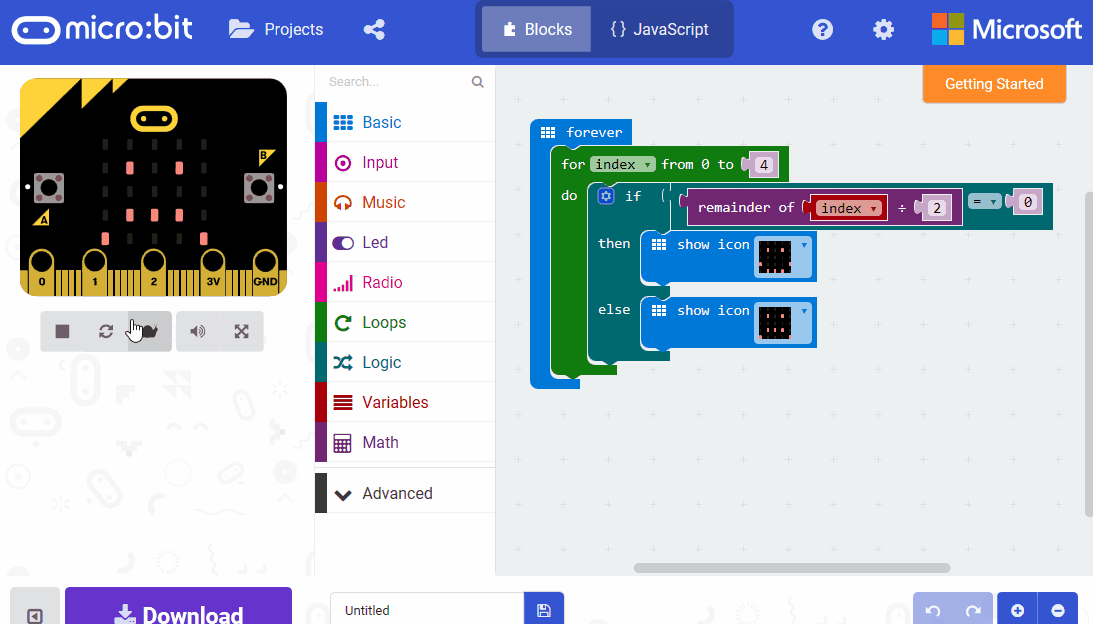The height and width of the screenshot is (624, 1093).
Task: Click the share project icon
Action: pyautogui.click(x=374, y=29)
